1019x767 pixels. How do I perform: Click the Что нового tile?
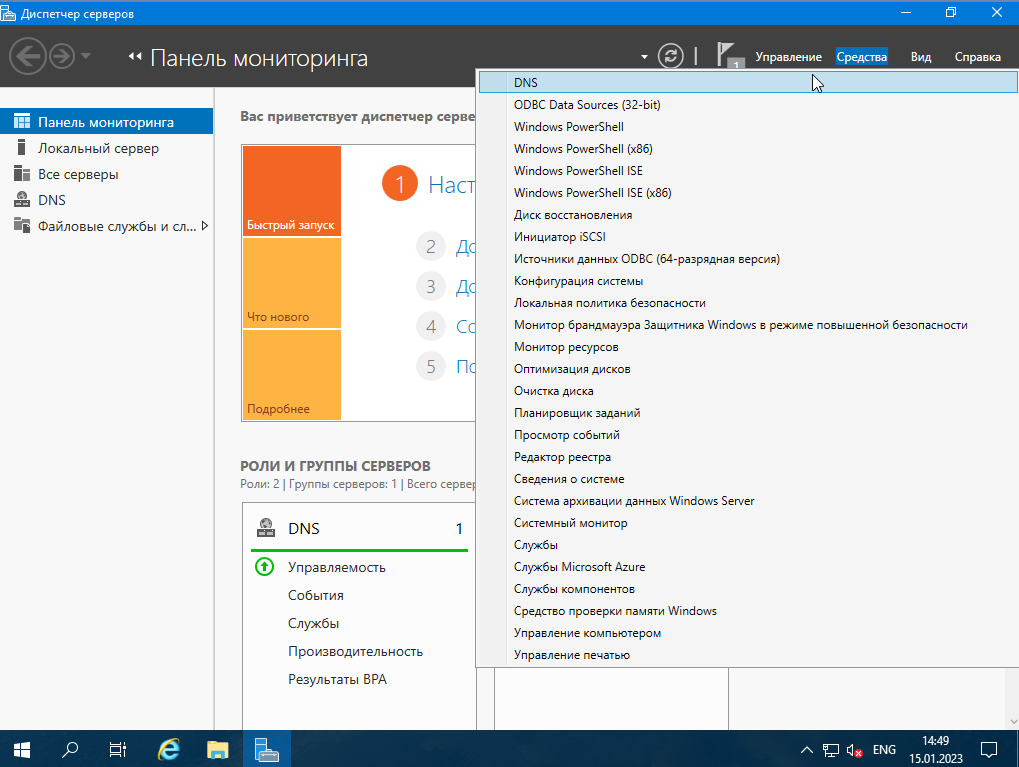point(292,283)
